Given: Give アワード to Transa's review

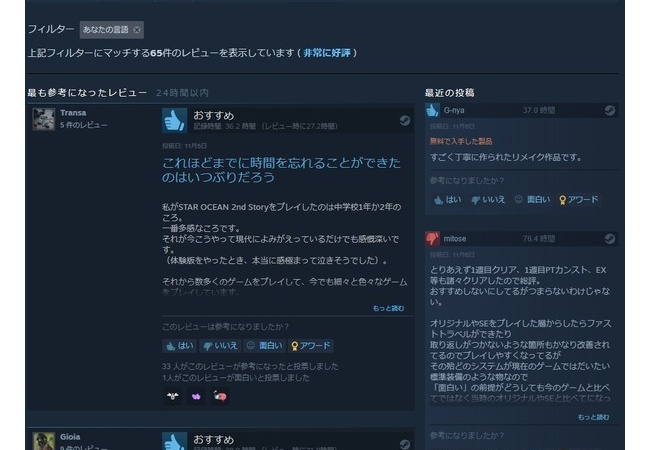Looking at the screenshot, I should pos(310,346).
